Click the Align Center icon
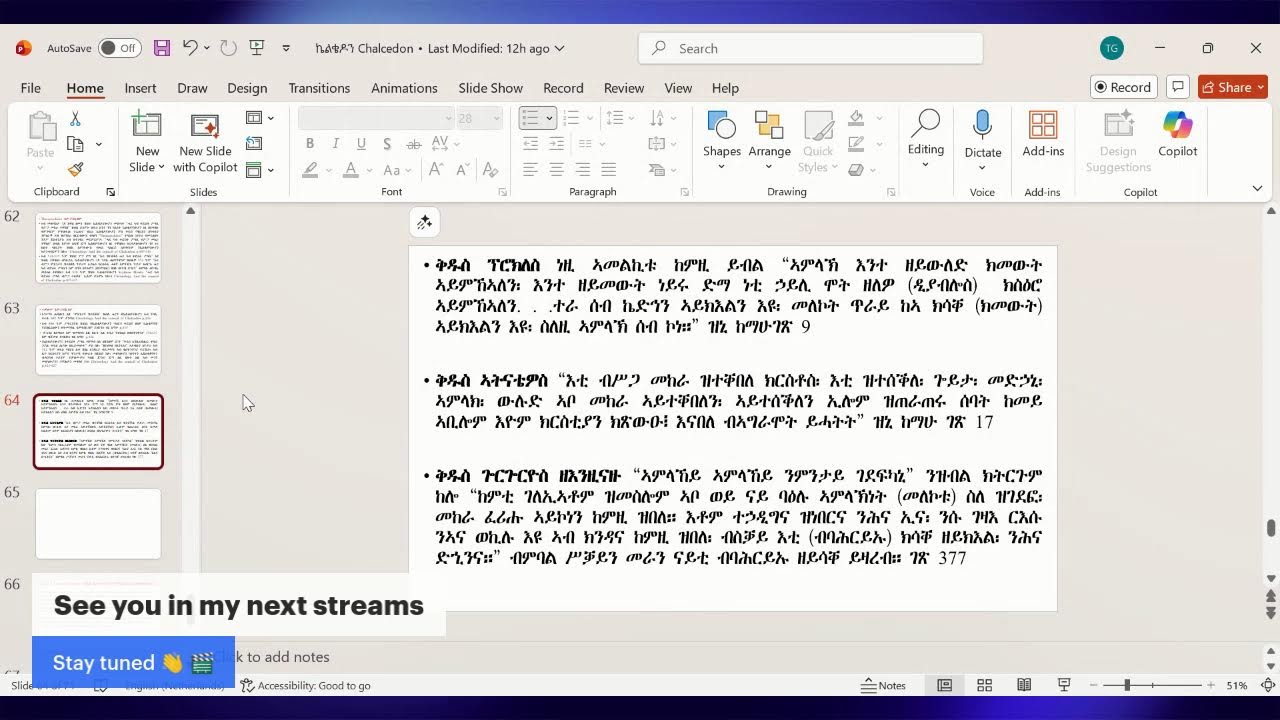The height and width of the screenshot is (720, 1280). pos(556,170)
